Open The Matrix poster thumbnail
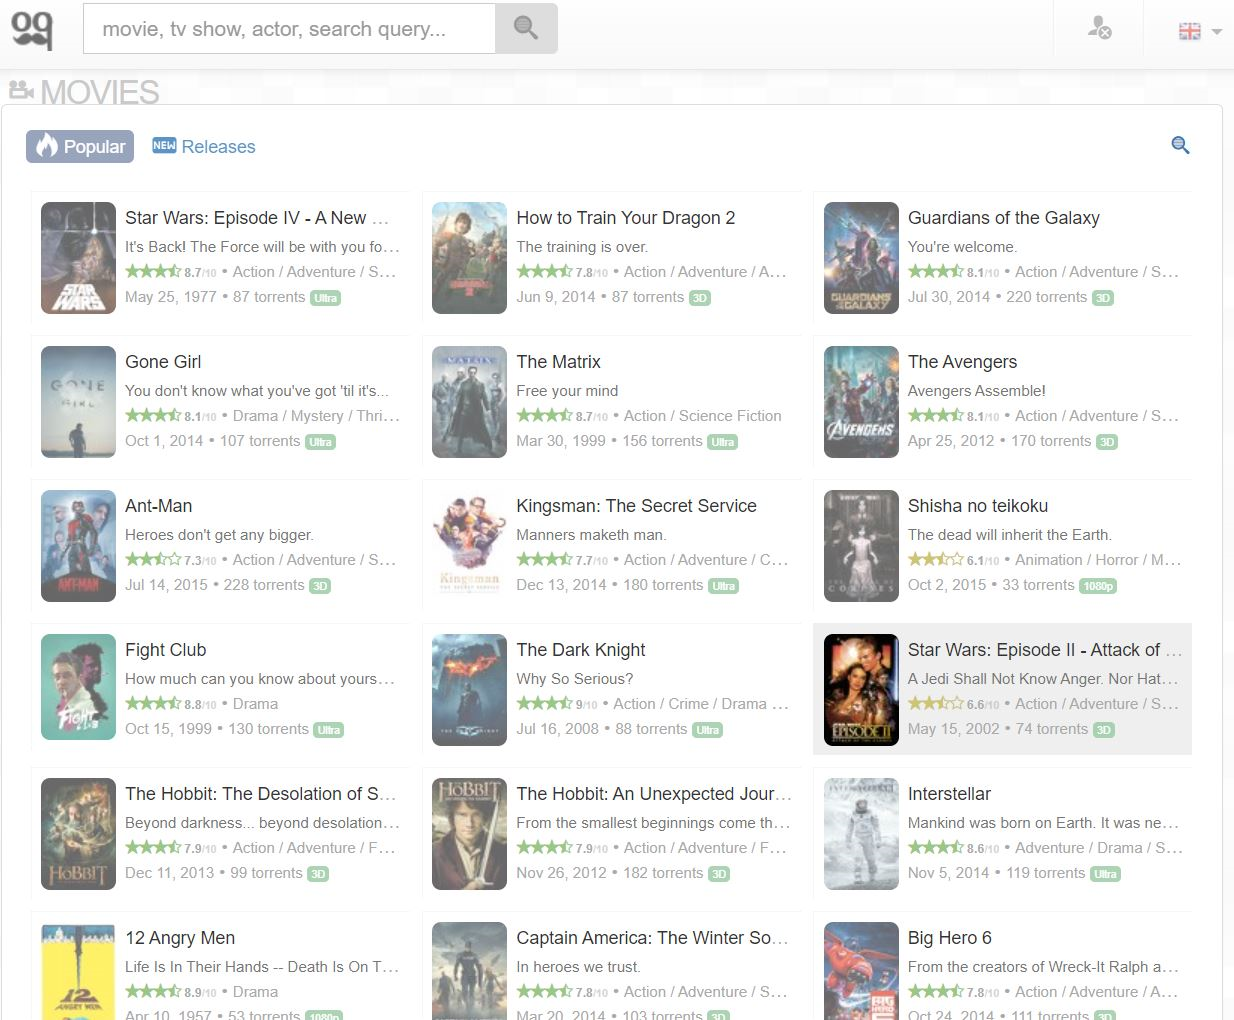Screen dimensions: 1234x1020 coord(469,402)
